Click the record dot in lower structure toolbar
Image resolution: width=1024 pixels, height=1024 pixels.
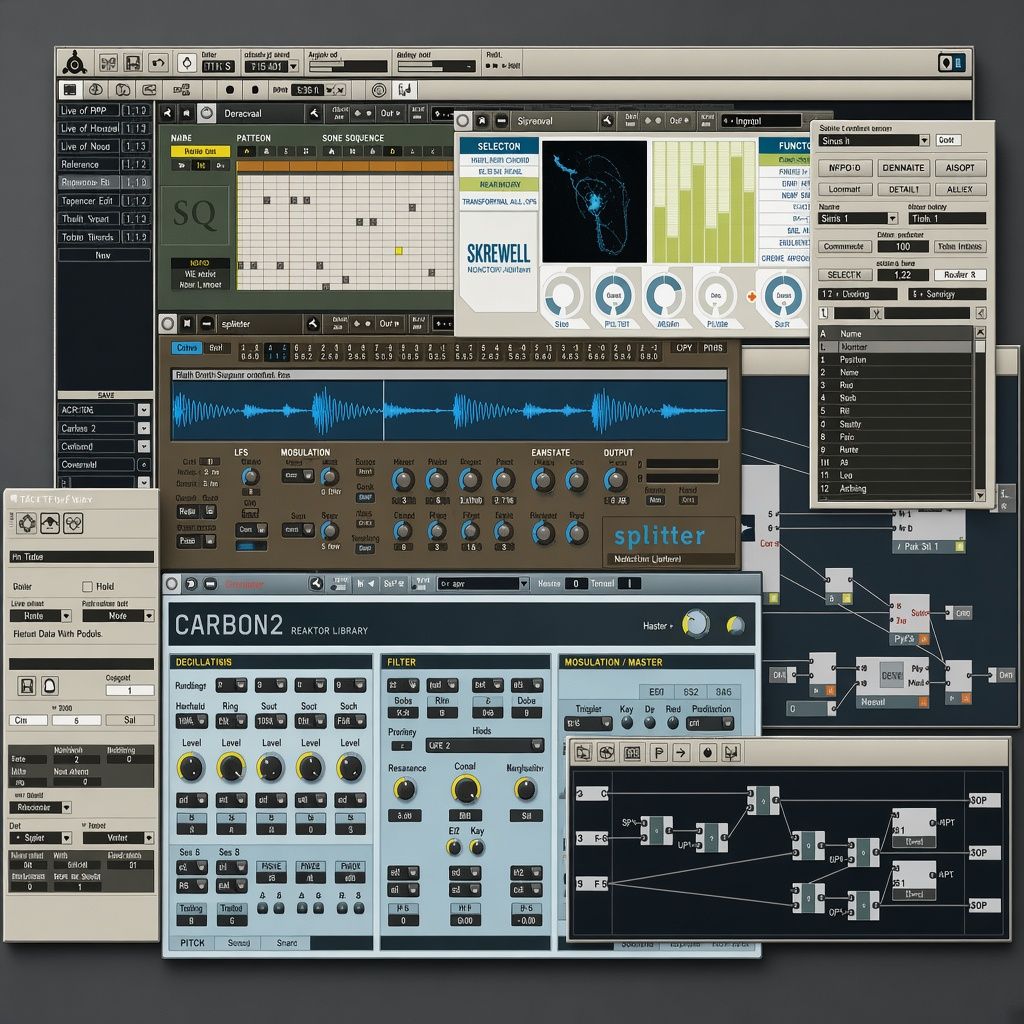click(x=708, y=753)
